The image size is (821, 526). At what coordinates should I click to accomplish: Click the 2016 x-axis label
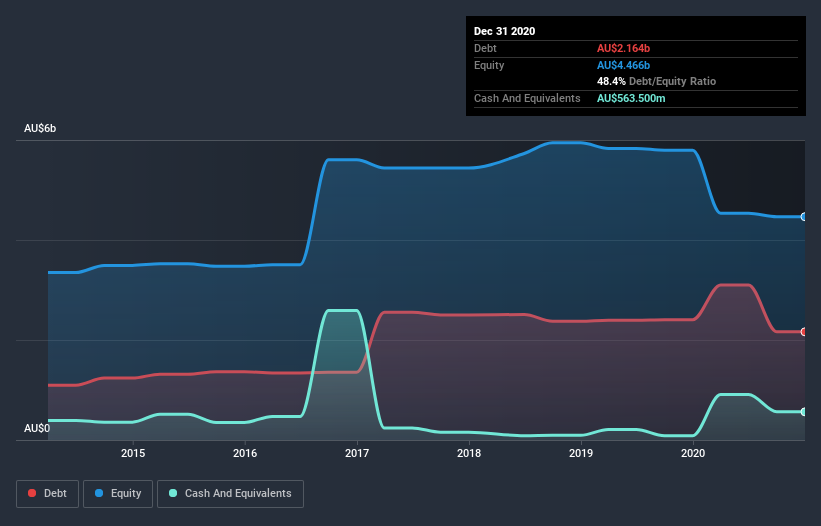[x=245, y=453]
